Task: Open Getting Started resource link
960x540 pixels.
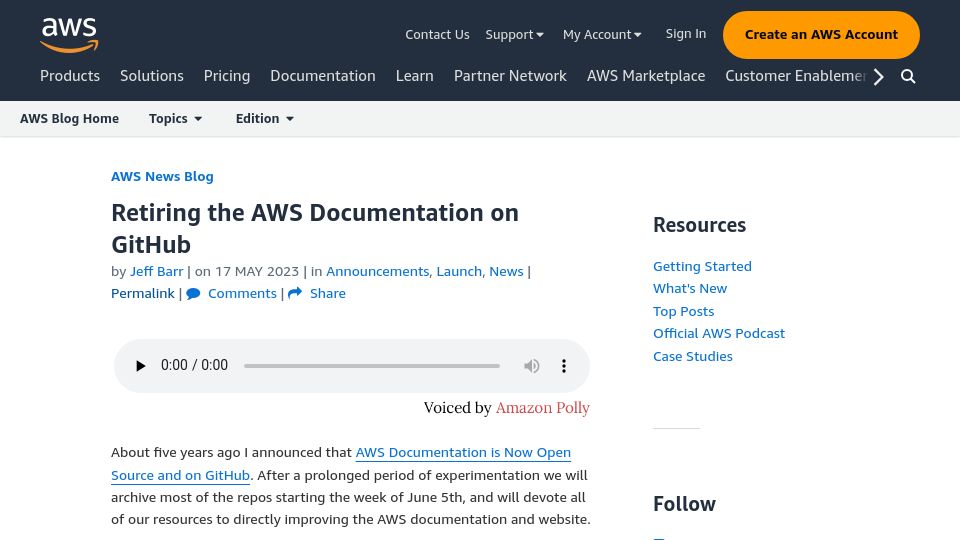Action: [x=702, y=266]
